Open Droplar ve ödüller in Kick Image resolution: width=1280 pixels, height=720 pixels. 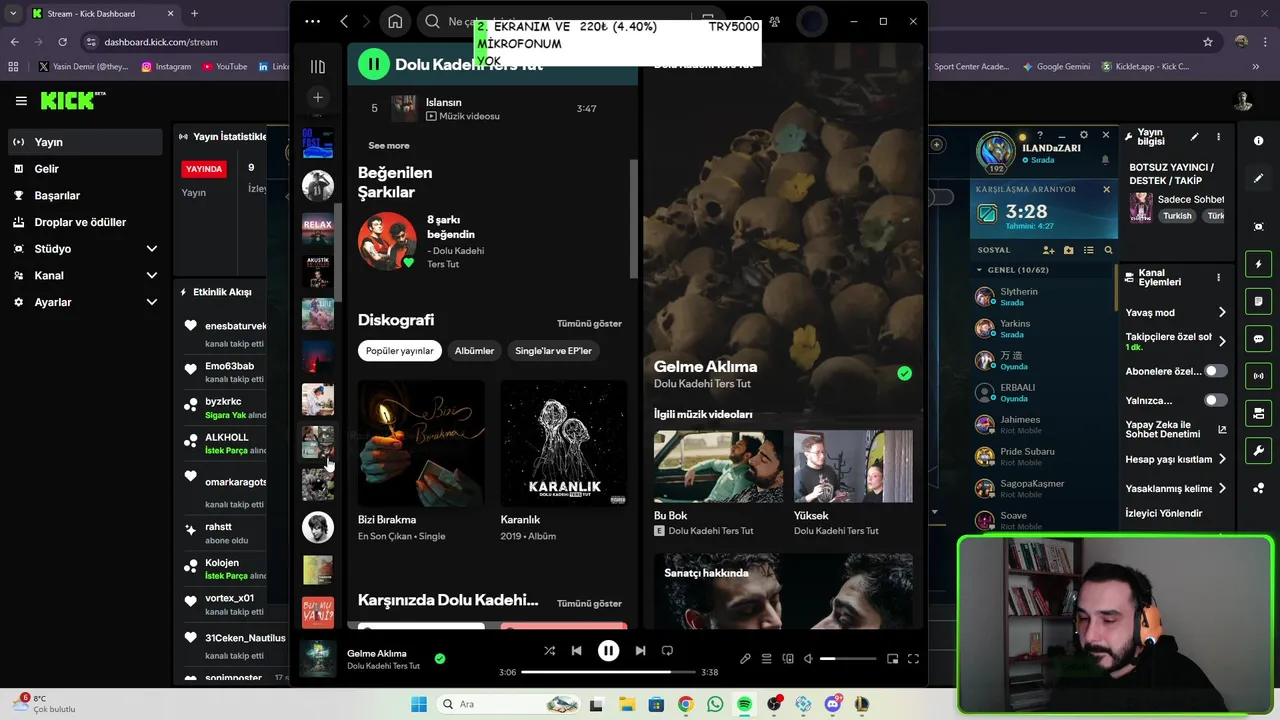pyautogui.click(x=84, y=222)
